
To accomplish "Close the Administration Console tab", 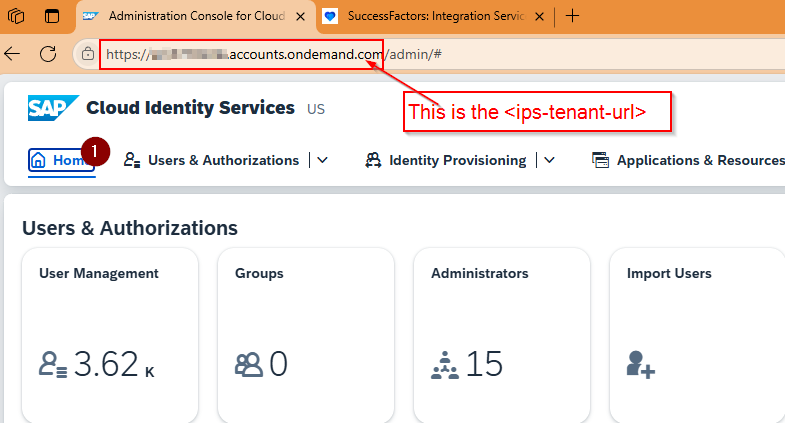I will click(x=300, y=17).
